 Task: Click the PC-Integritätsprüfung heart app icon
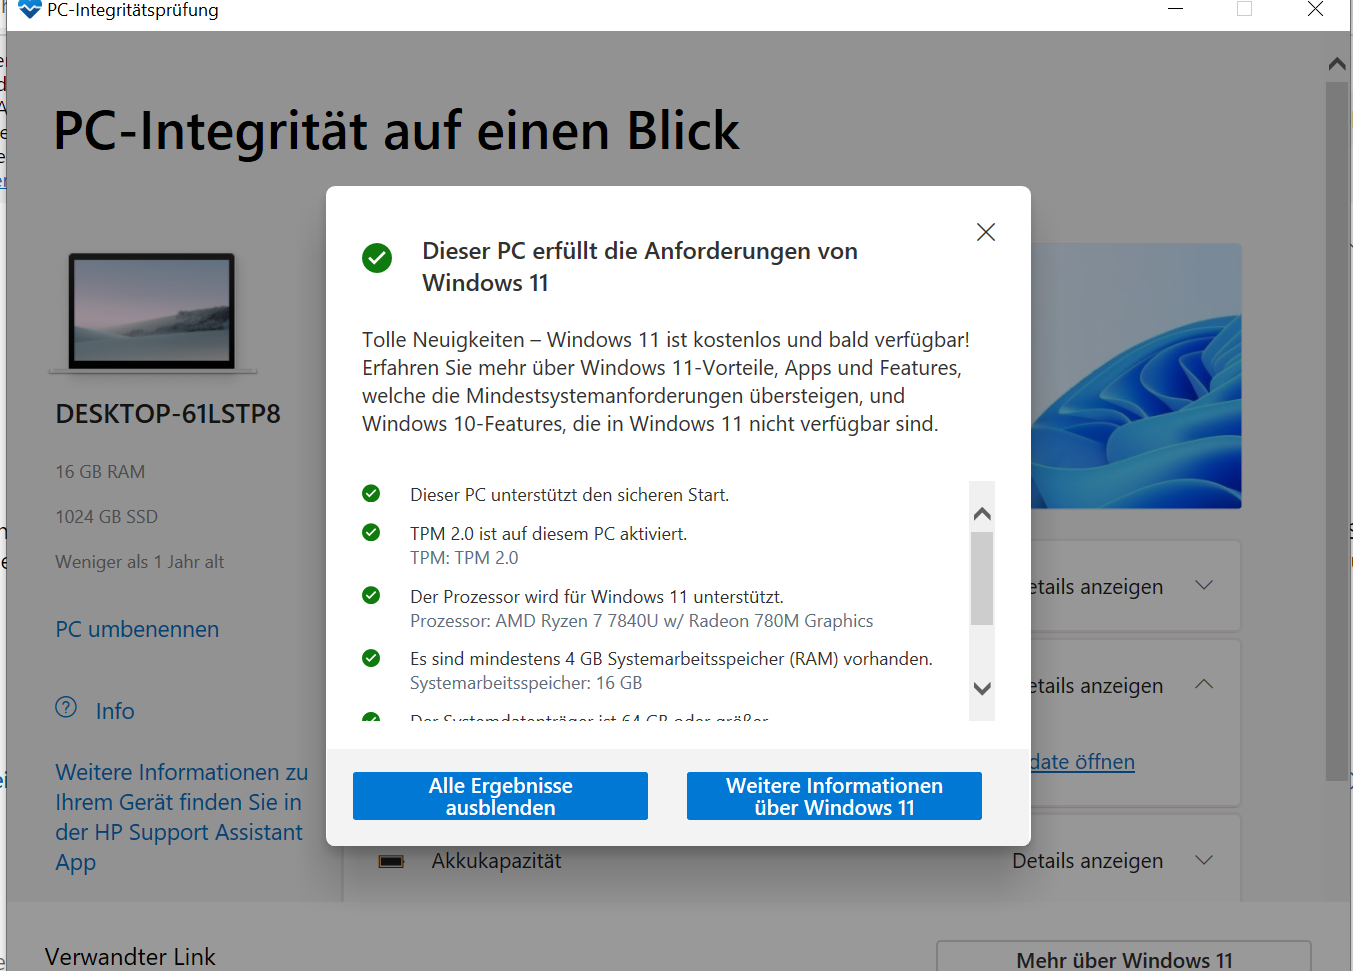point(30,10)
